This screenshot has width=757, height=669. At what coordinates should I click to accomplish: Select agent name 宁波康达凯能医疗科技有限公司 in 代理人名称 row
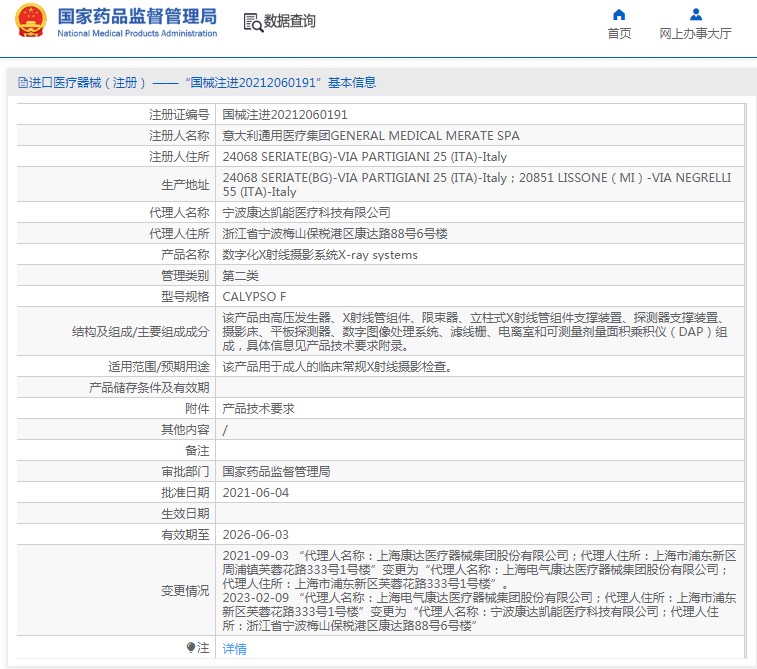(306, 212)
